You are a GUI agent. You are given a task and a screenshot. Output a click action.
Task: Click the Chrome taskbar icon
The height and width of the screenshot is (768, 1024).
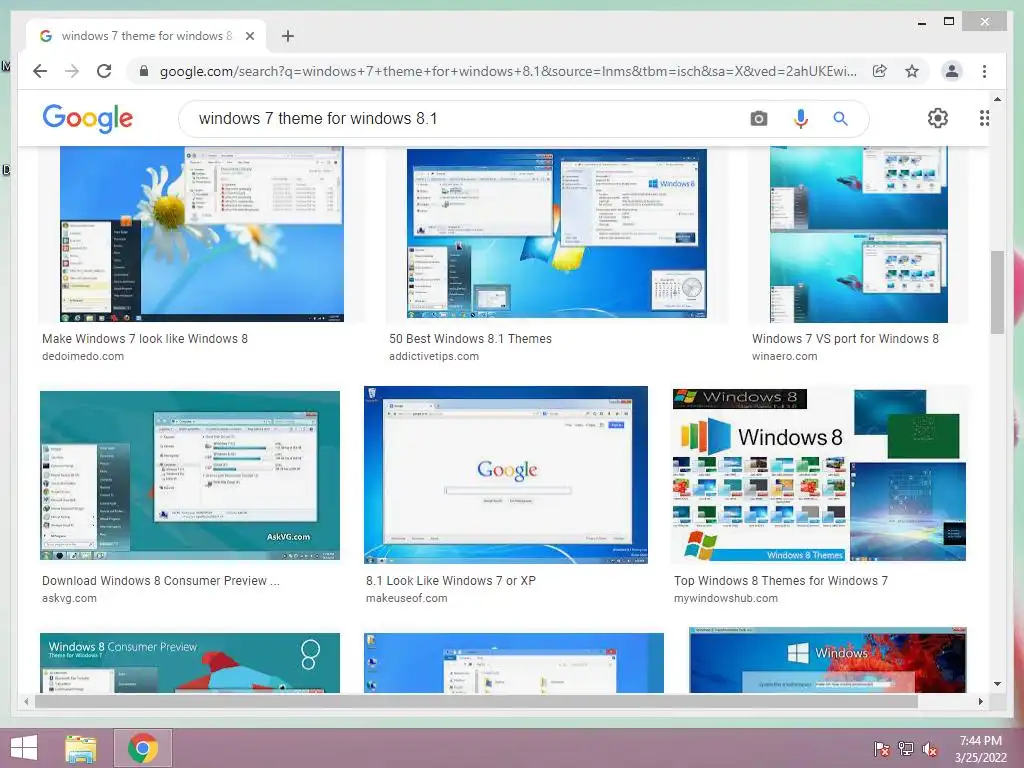(x=143, y=748)
